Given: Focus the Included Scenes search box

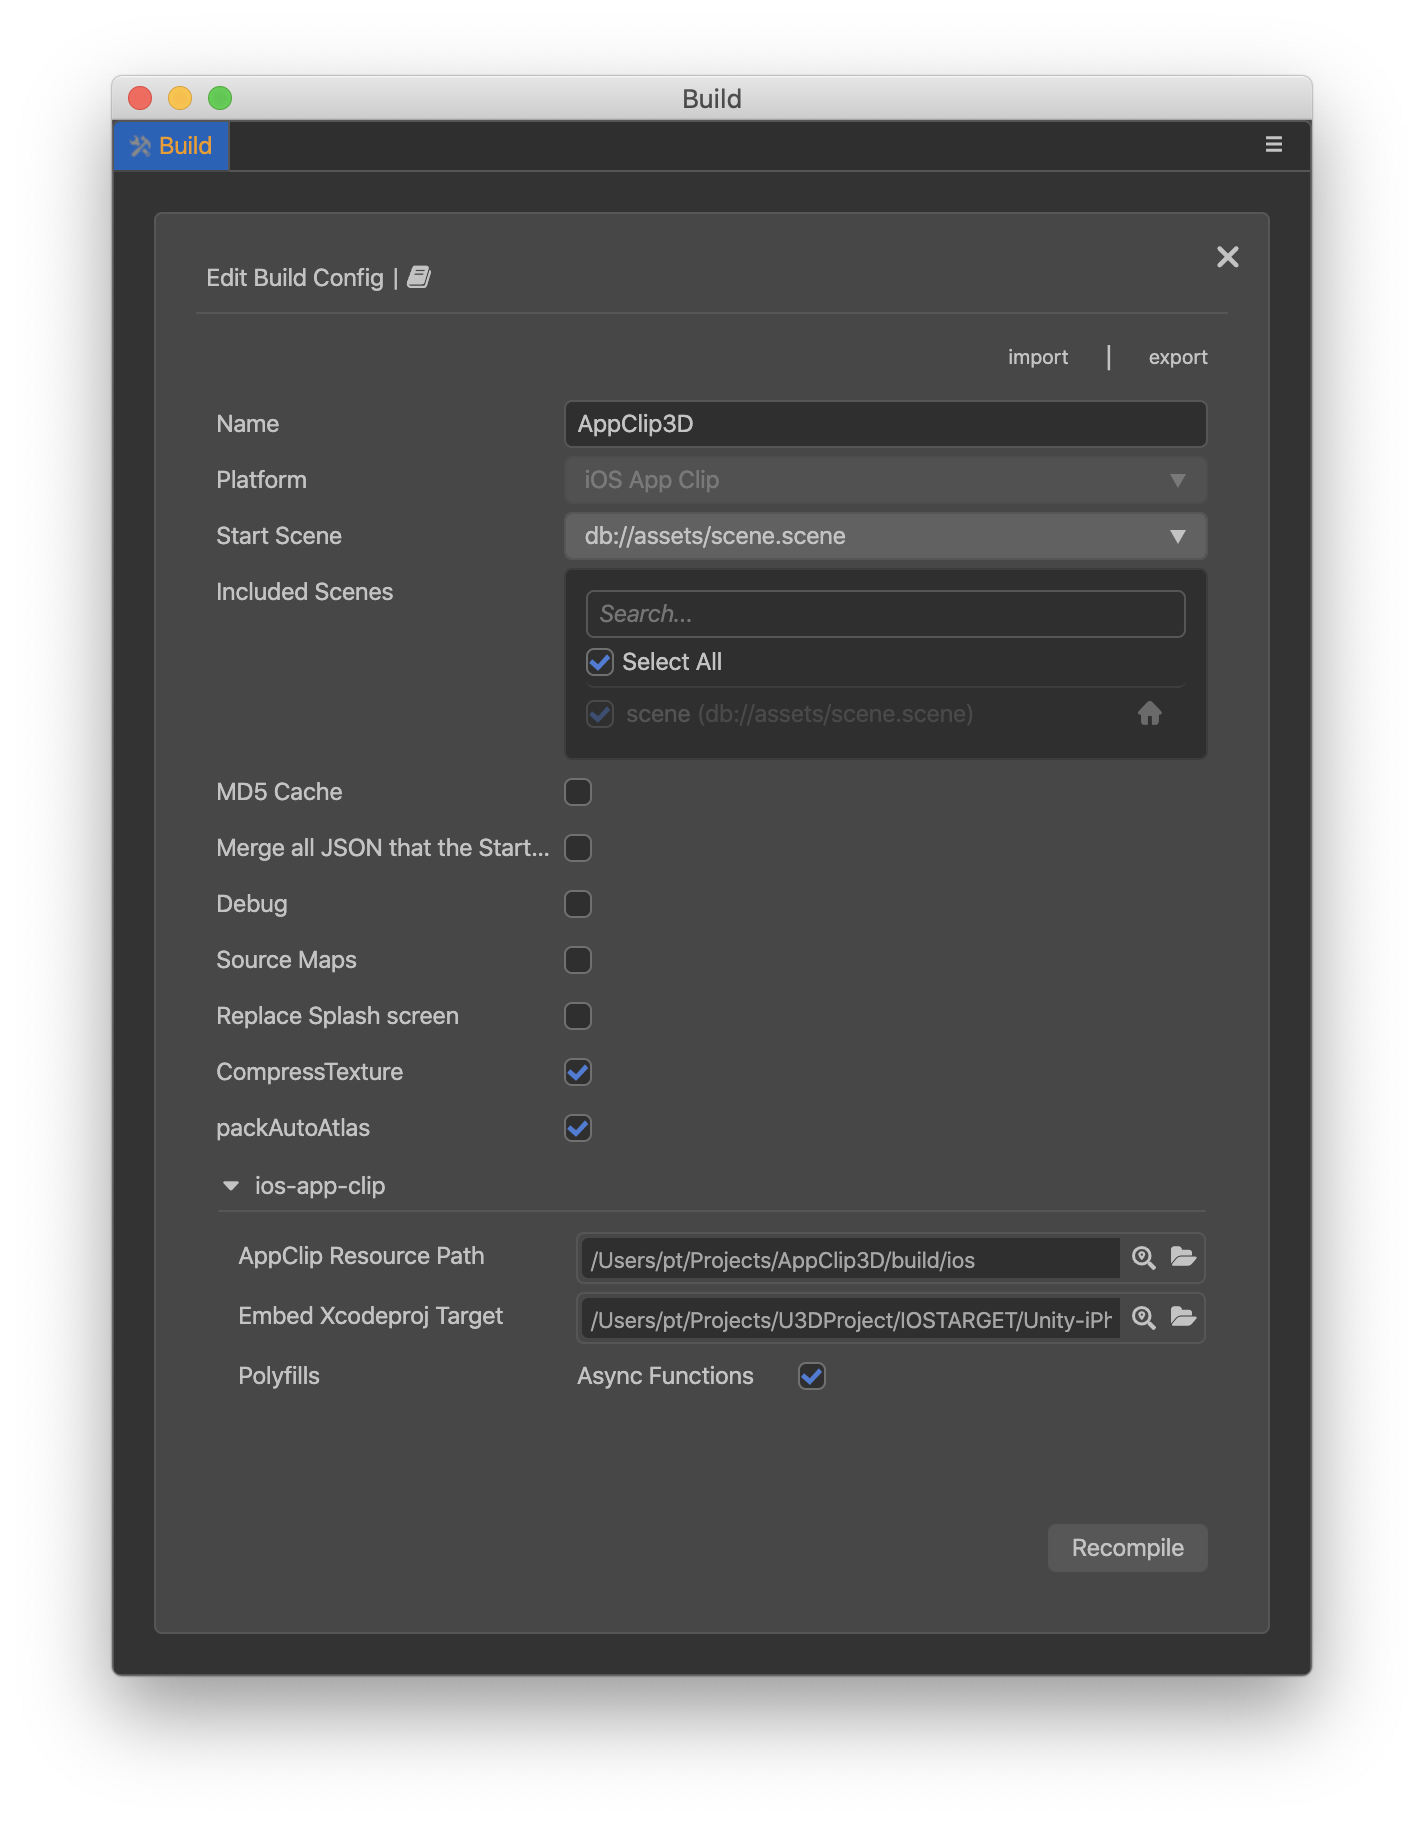Looking at the screenshot, I should 885,614.
